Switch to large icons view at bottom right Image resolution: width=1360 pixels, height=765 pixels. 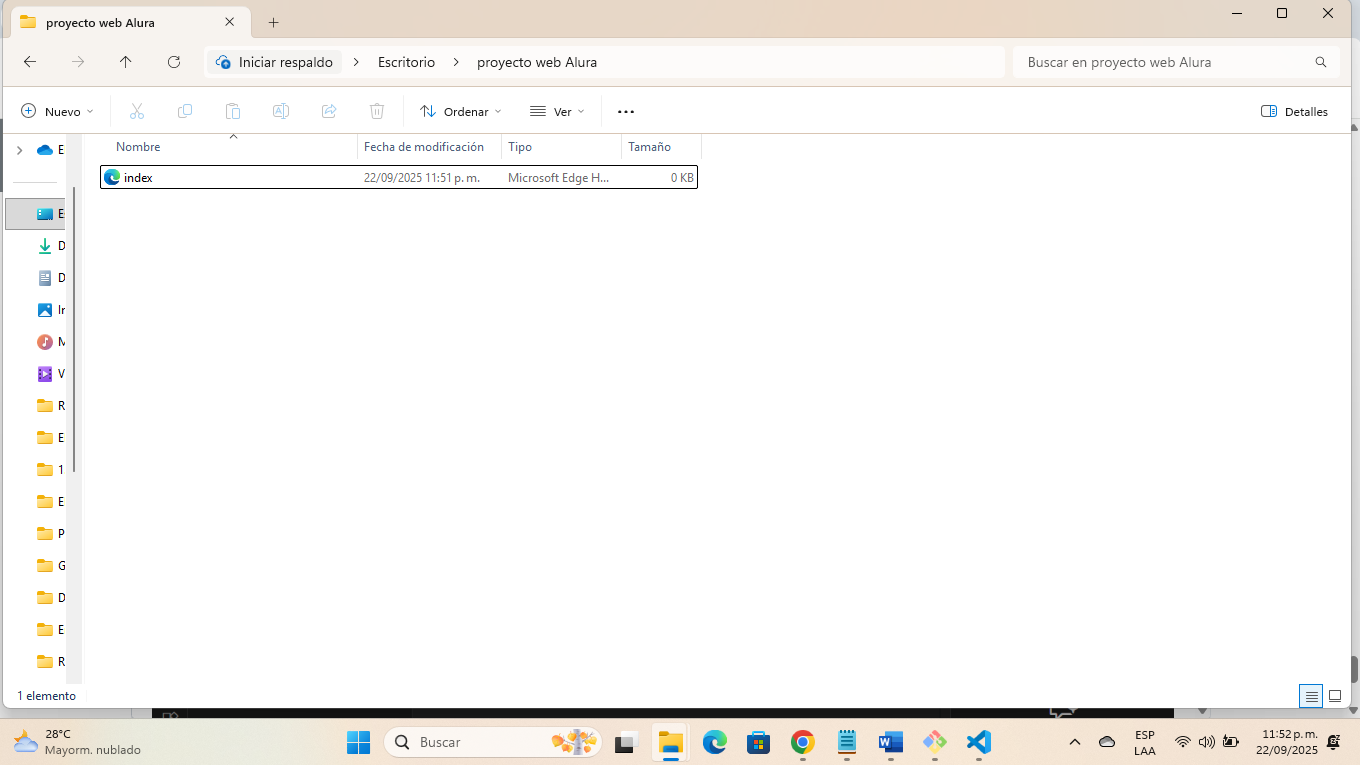(x=1334, y=696)
